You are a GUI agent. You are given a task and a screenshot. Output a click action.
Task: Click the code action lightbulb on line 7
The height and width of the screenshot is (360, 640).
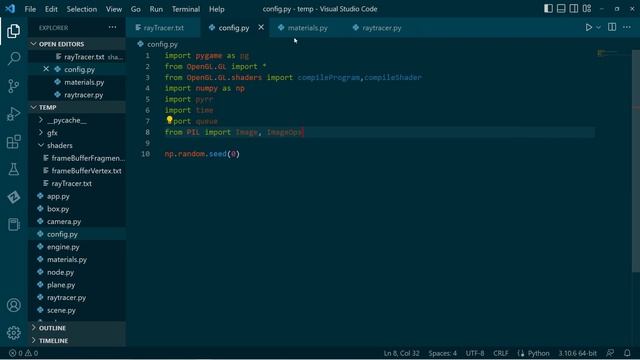pyautogui.click(x=169, y=120)
